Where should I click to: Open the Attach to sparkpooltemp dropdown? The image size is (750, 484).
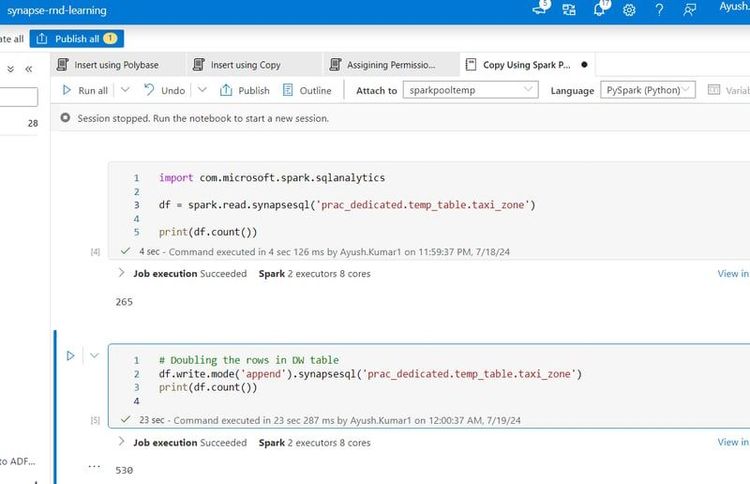pos(470,90)
